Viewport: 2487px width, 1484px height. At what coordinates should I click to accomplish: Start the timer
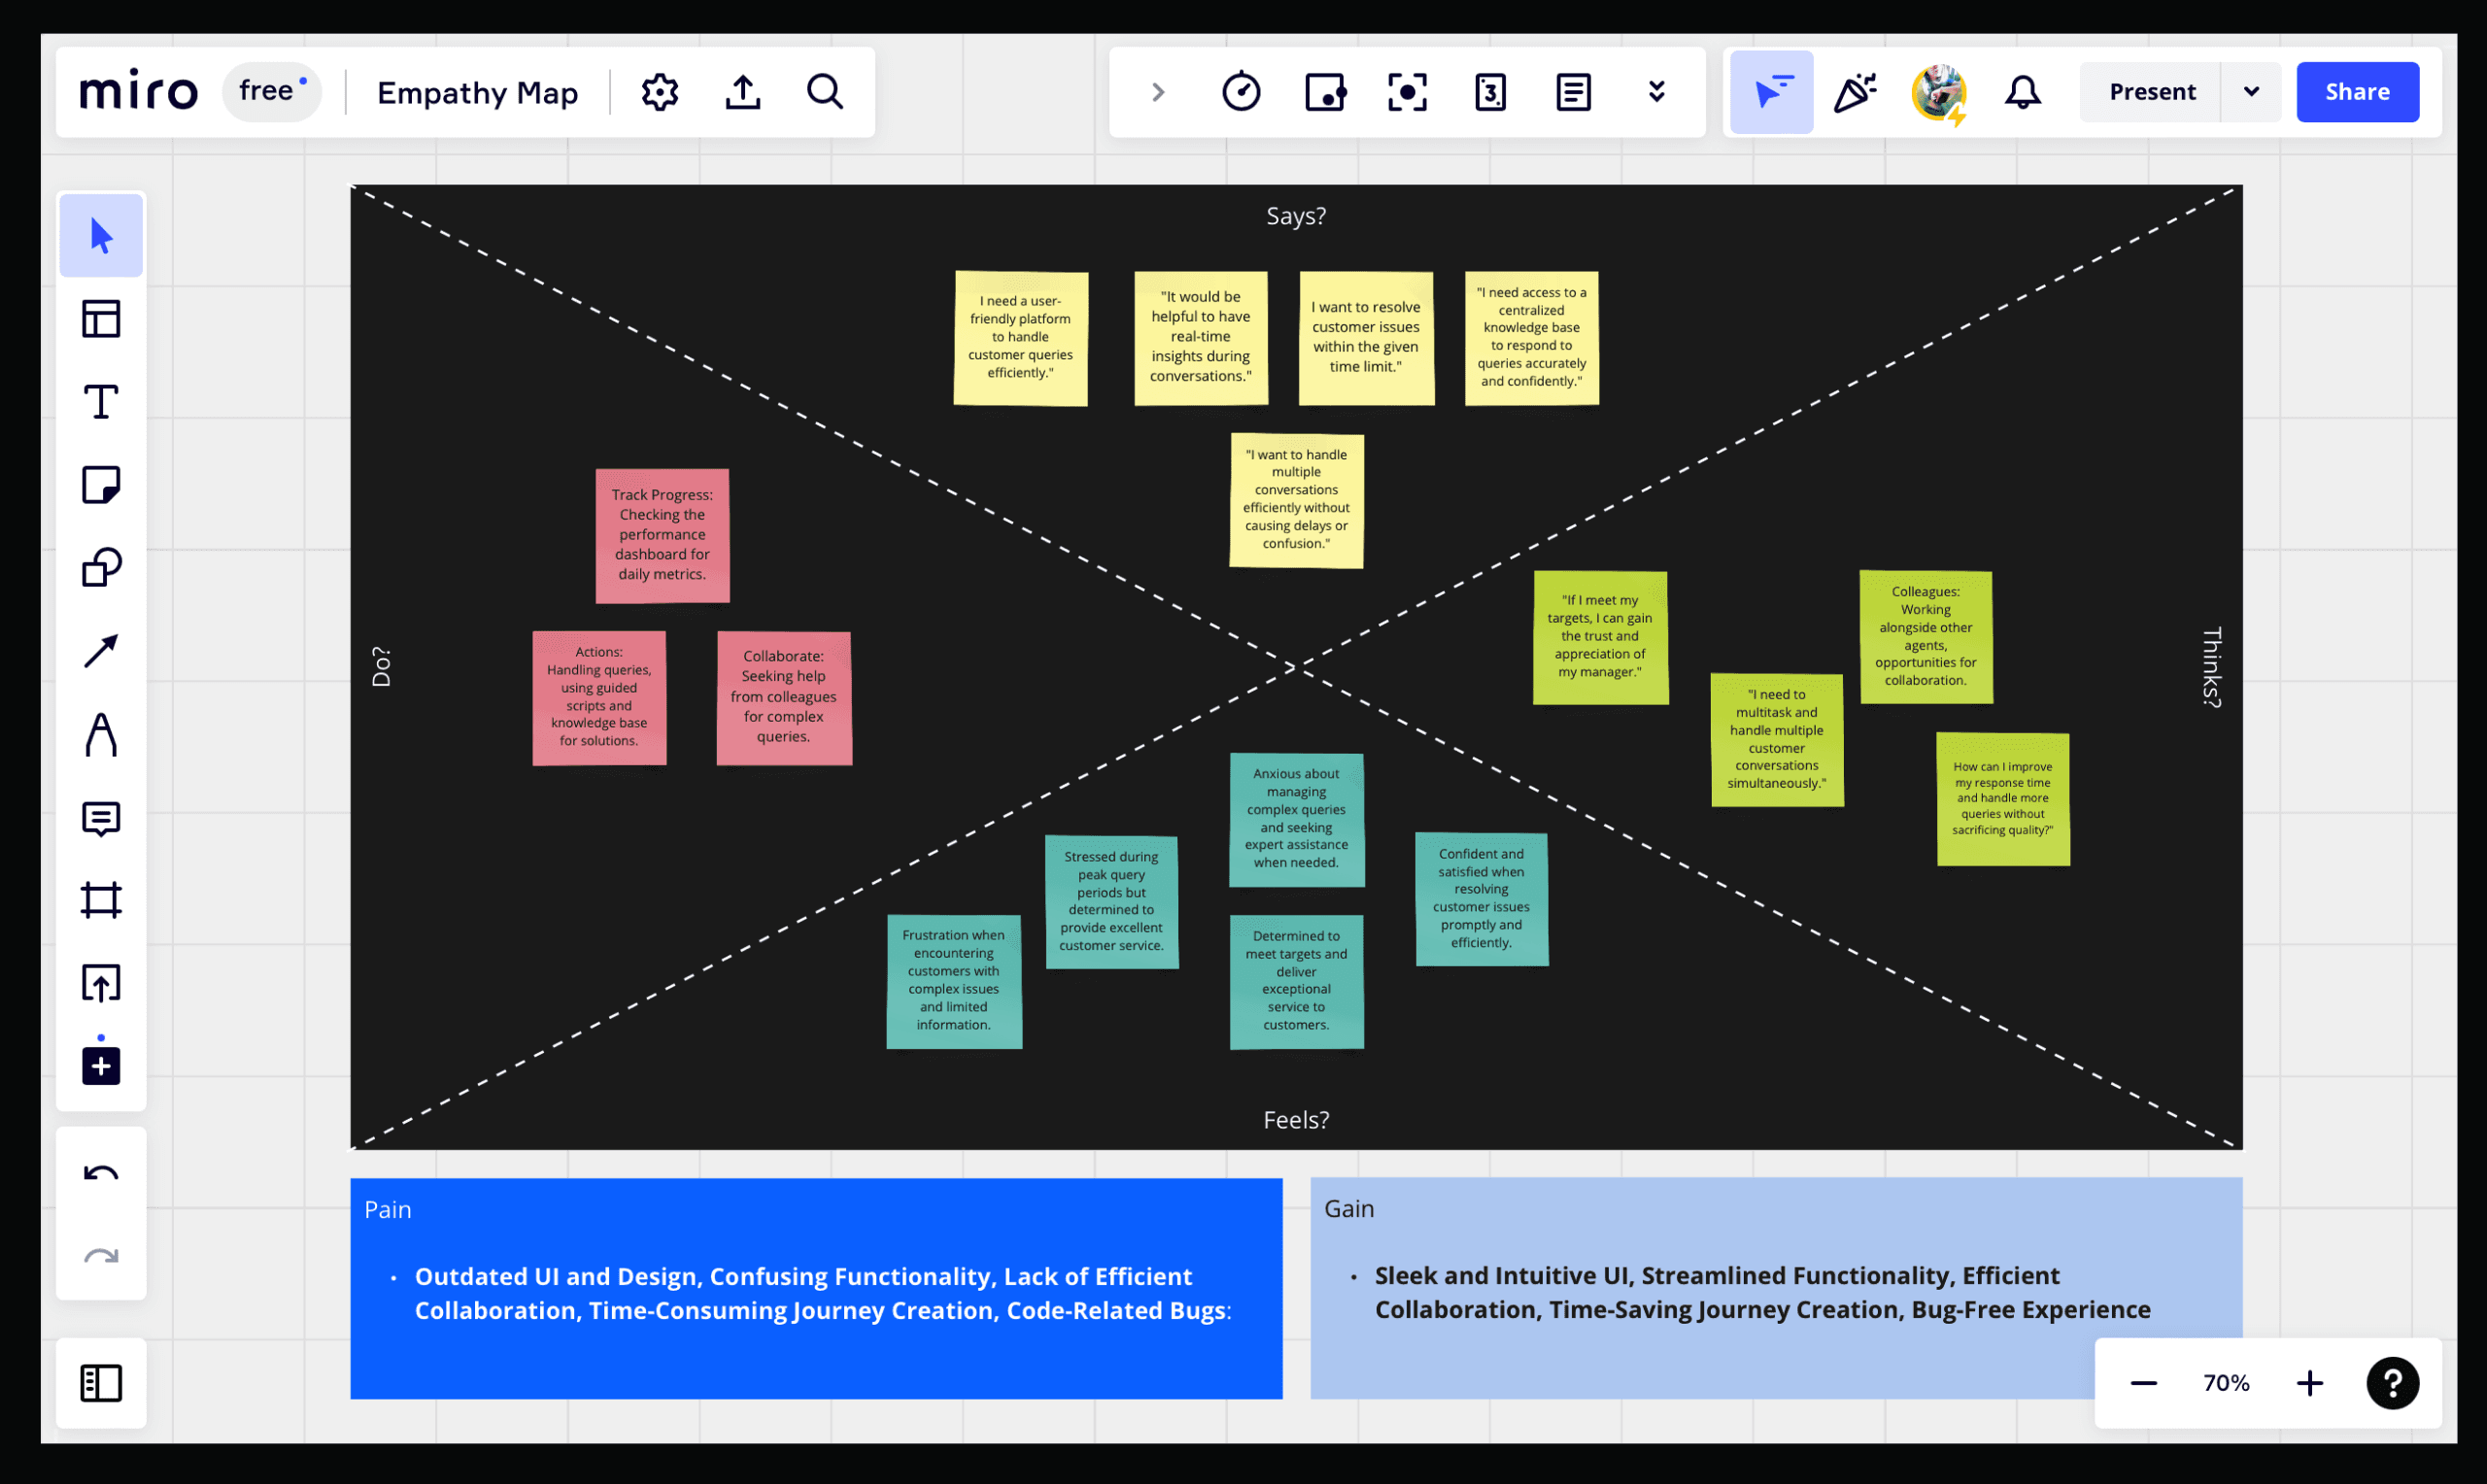[x=1241, y=92]
